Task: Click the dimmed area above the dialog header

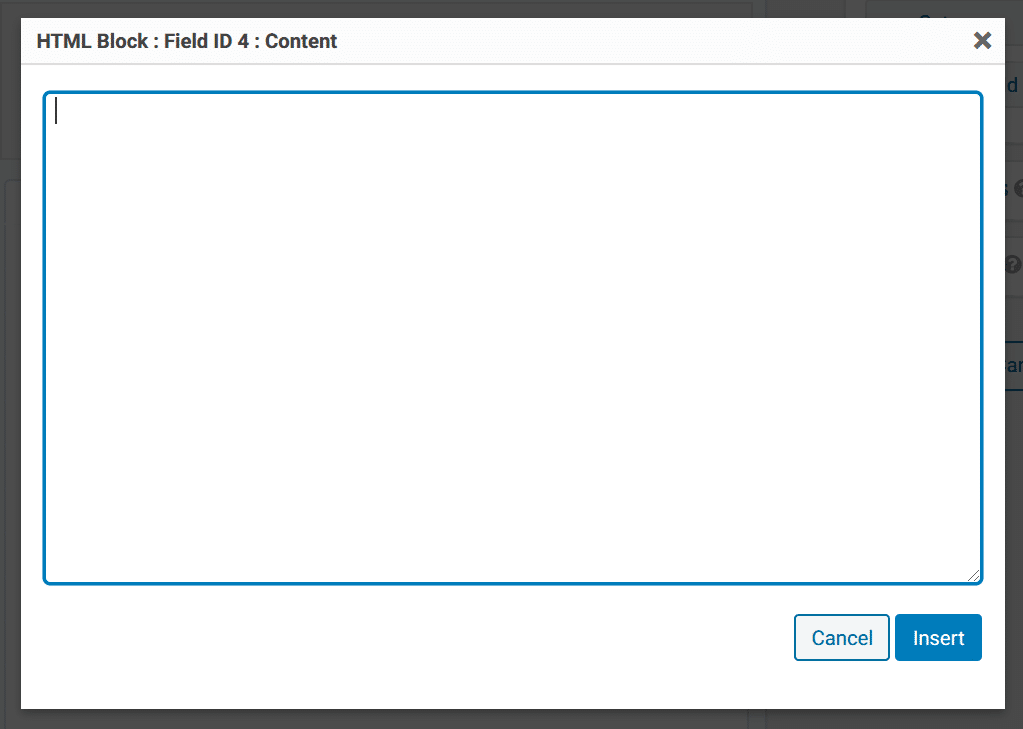Action: point(512,8)
